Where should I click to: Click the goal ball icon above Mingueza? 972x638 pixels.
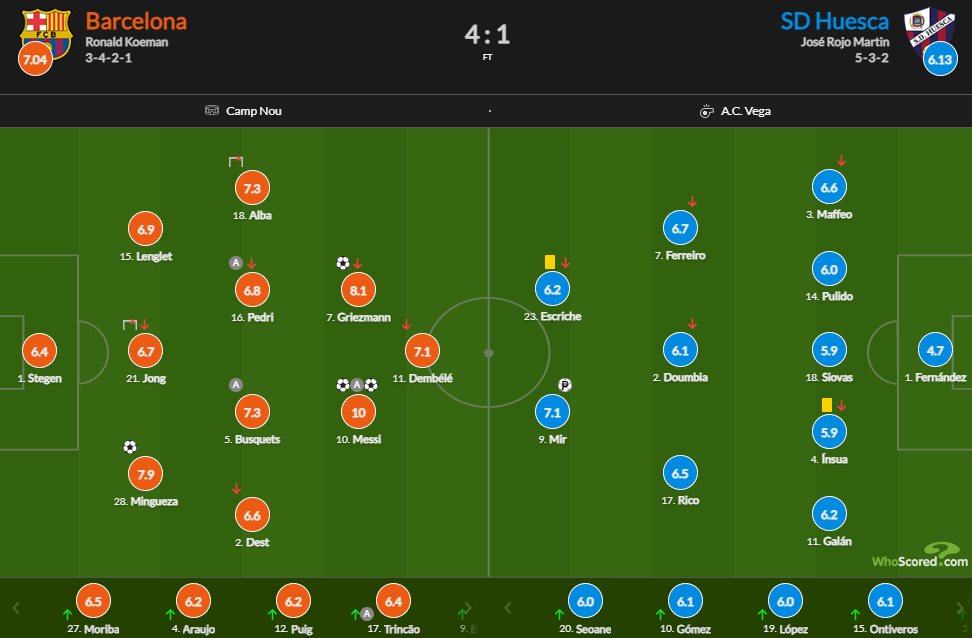pyautogui.click(x=129, y=447)
